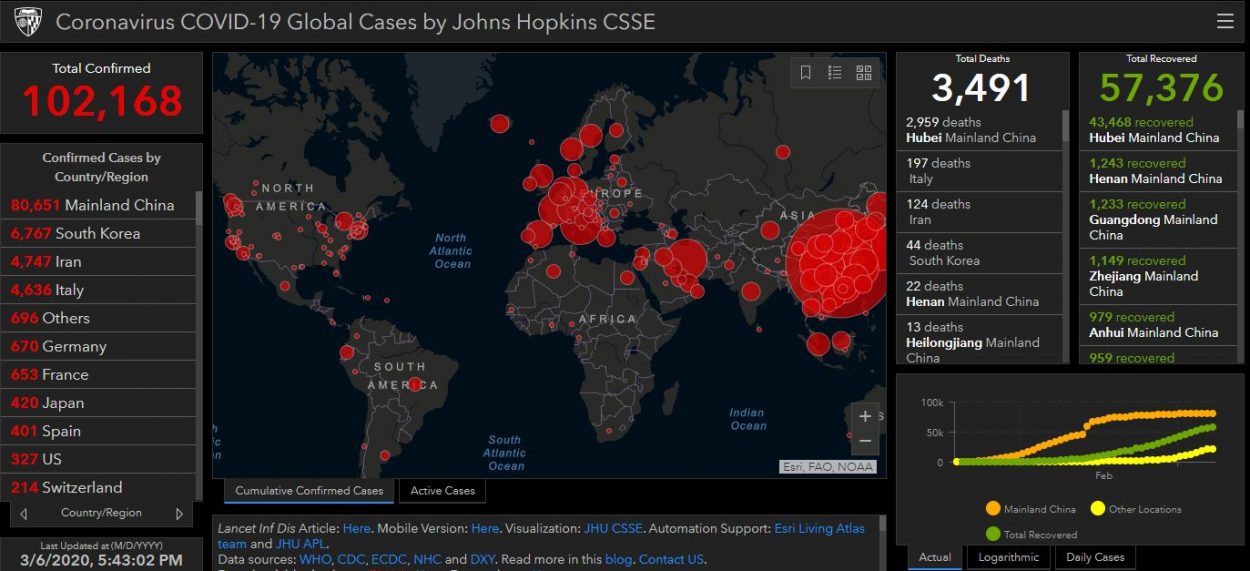This screenshot has width=1250, height=571.
Task: Go to next Country/Region list page
Action: click(180, 514)
